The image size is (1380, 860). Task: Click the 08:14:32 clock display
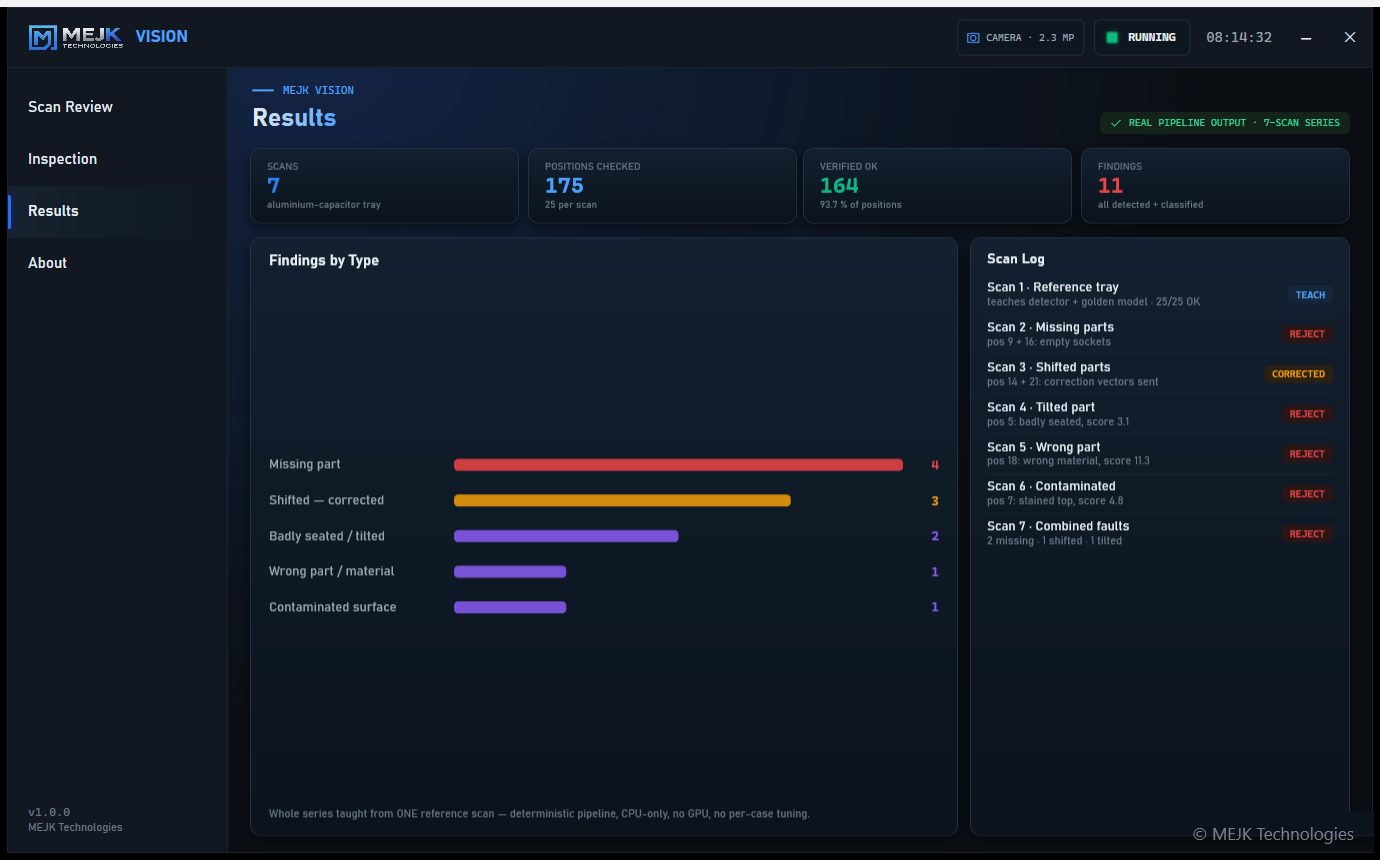click(1239, 38)
